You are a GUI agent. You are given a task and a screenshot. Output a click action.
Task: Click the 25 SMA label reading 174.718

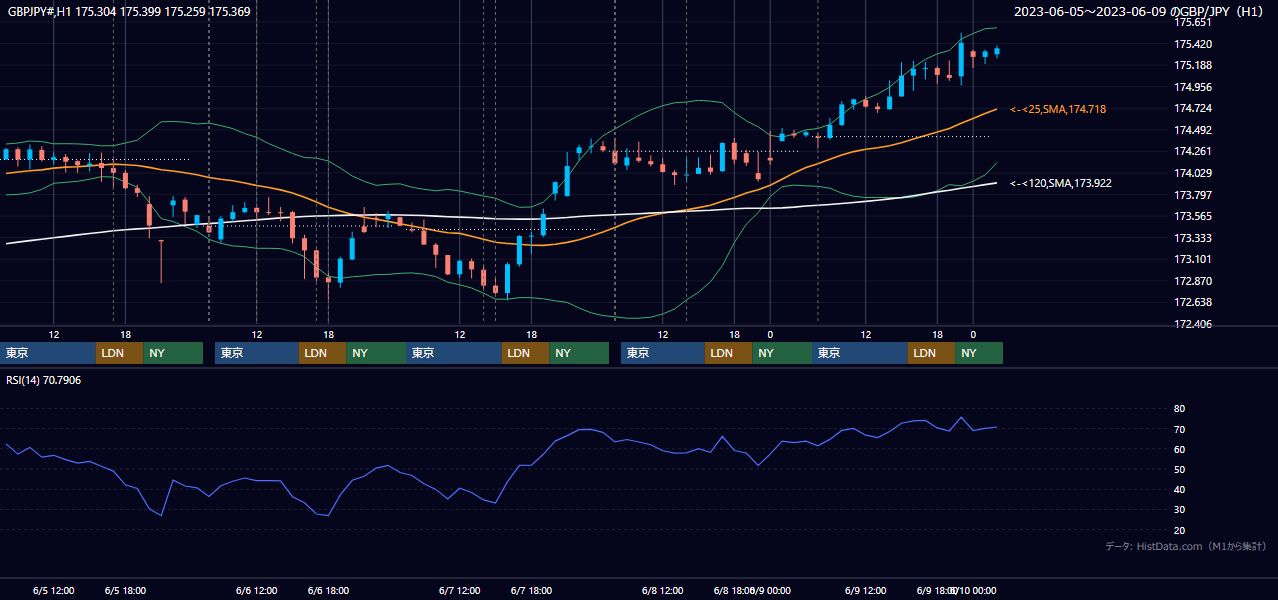1058,109
